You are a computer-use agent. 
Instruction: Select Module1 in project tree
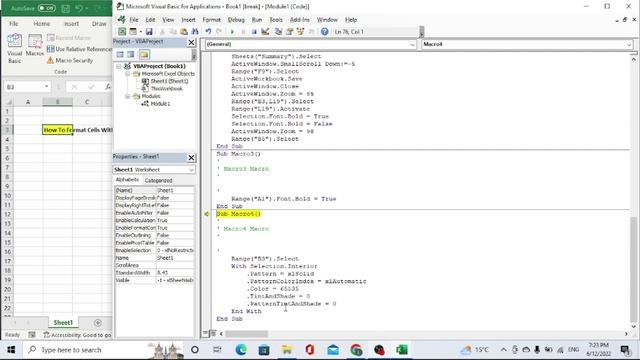[x=160, y=104]
